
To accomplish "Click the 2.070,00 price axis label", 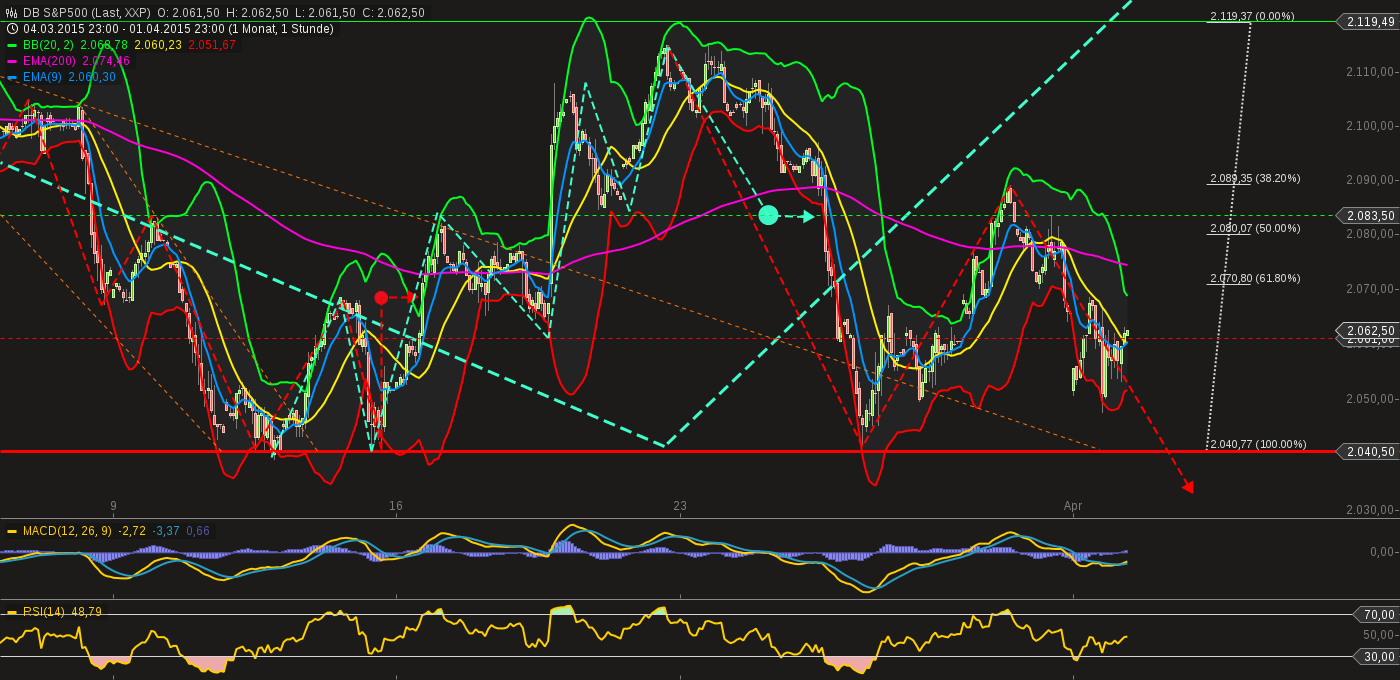I will point(1371,289).
